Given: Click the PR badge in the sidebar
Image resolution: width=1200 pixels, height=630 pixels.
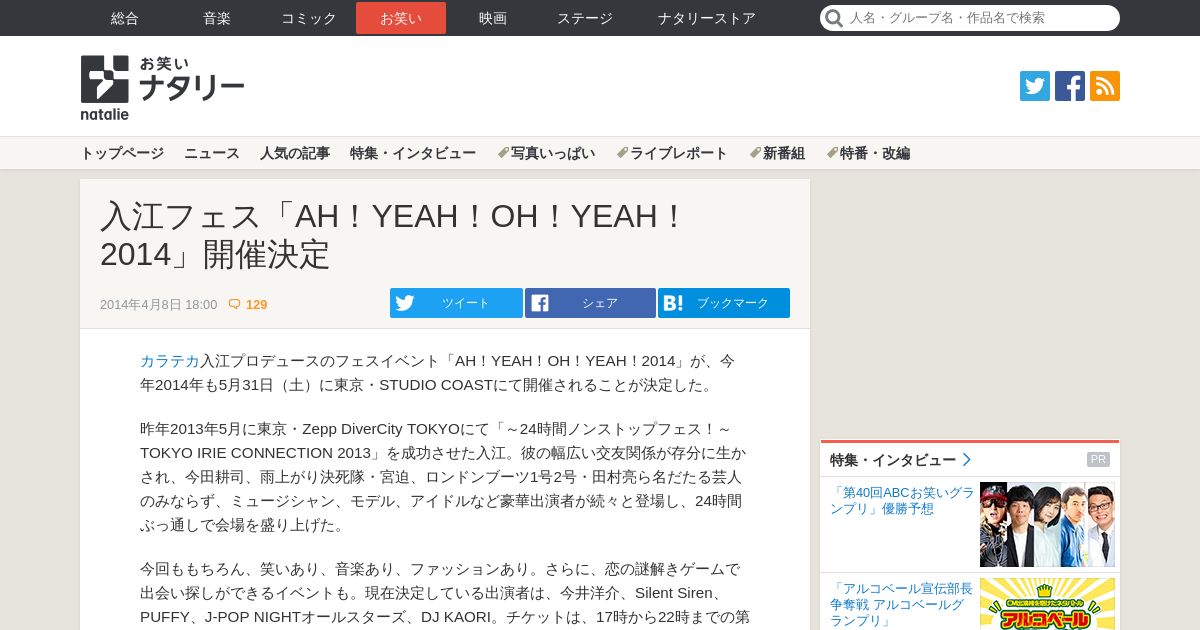Looking at the screenshot, I should tap(1098, 460).
